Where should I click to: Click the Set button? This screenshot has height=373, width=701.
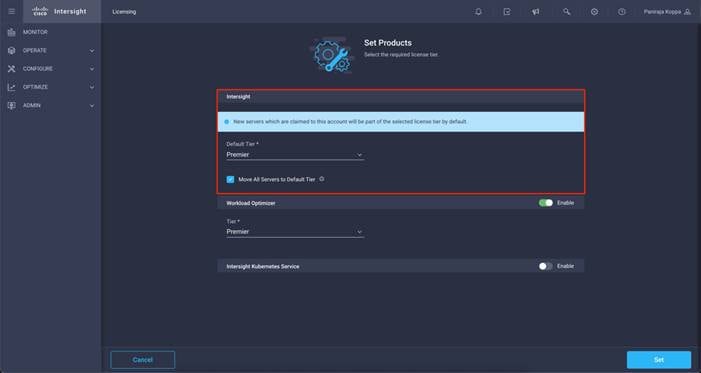659,360
